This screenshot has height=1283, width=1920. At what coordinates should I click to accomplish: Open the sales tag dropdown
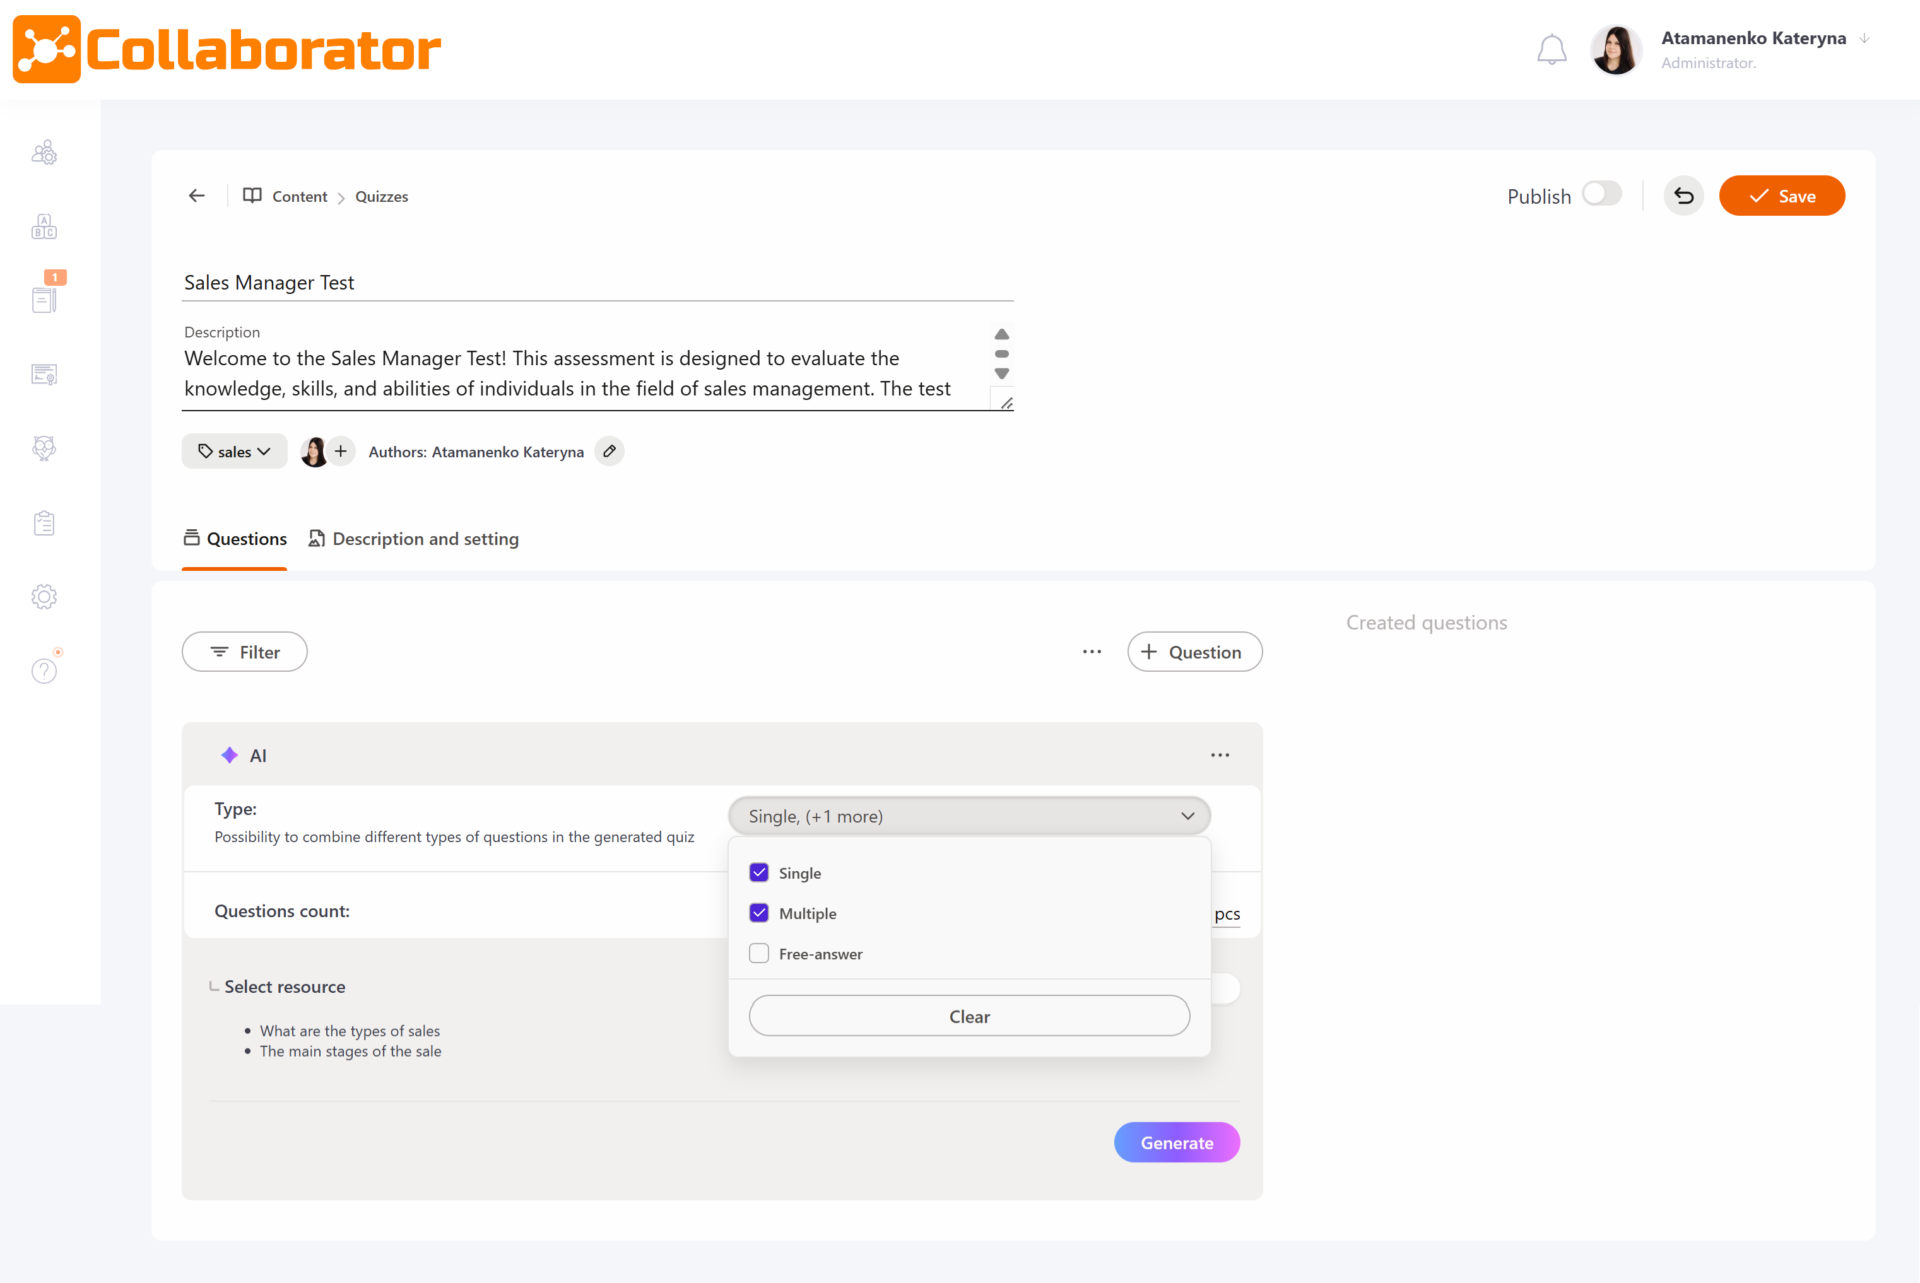[234, 451]
